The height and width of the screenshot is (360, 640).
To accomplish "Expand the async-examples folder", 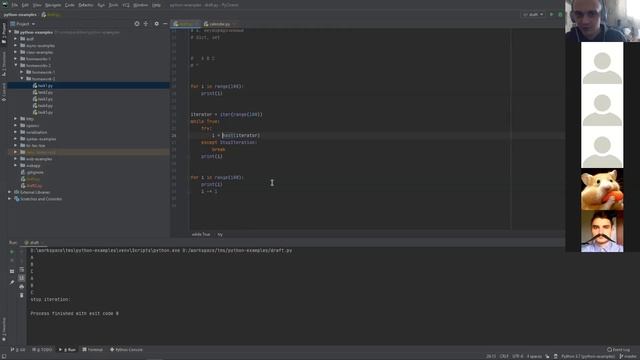I will [16, 46].
